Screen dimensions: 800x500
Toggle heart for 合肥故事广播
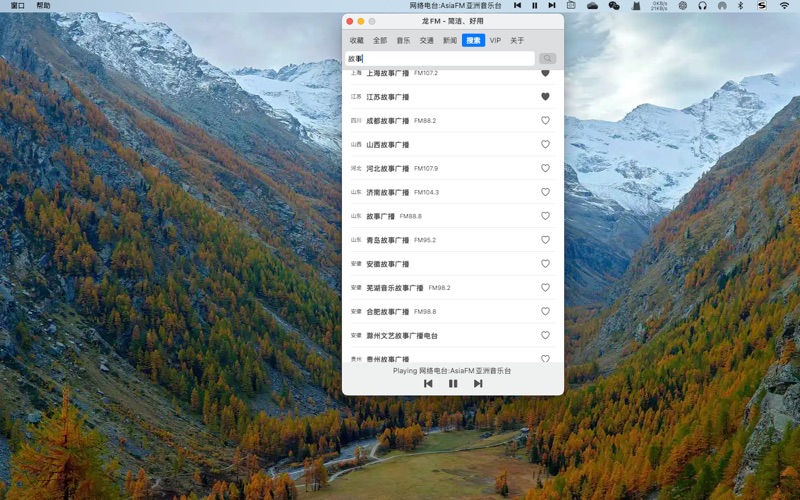[545, 311]
